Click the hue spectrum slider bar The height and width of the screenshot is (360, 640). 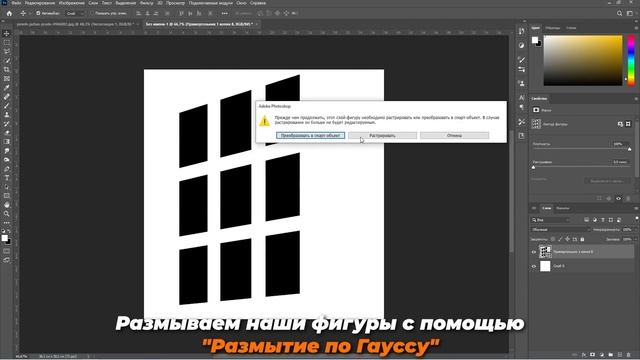tap(631, 60)
